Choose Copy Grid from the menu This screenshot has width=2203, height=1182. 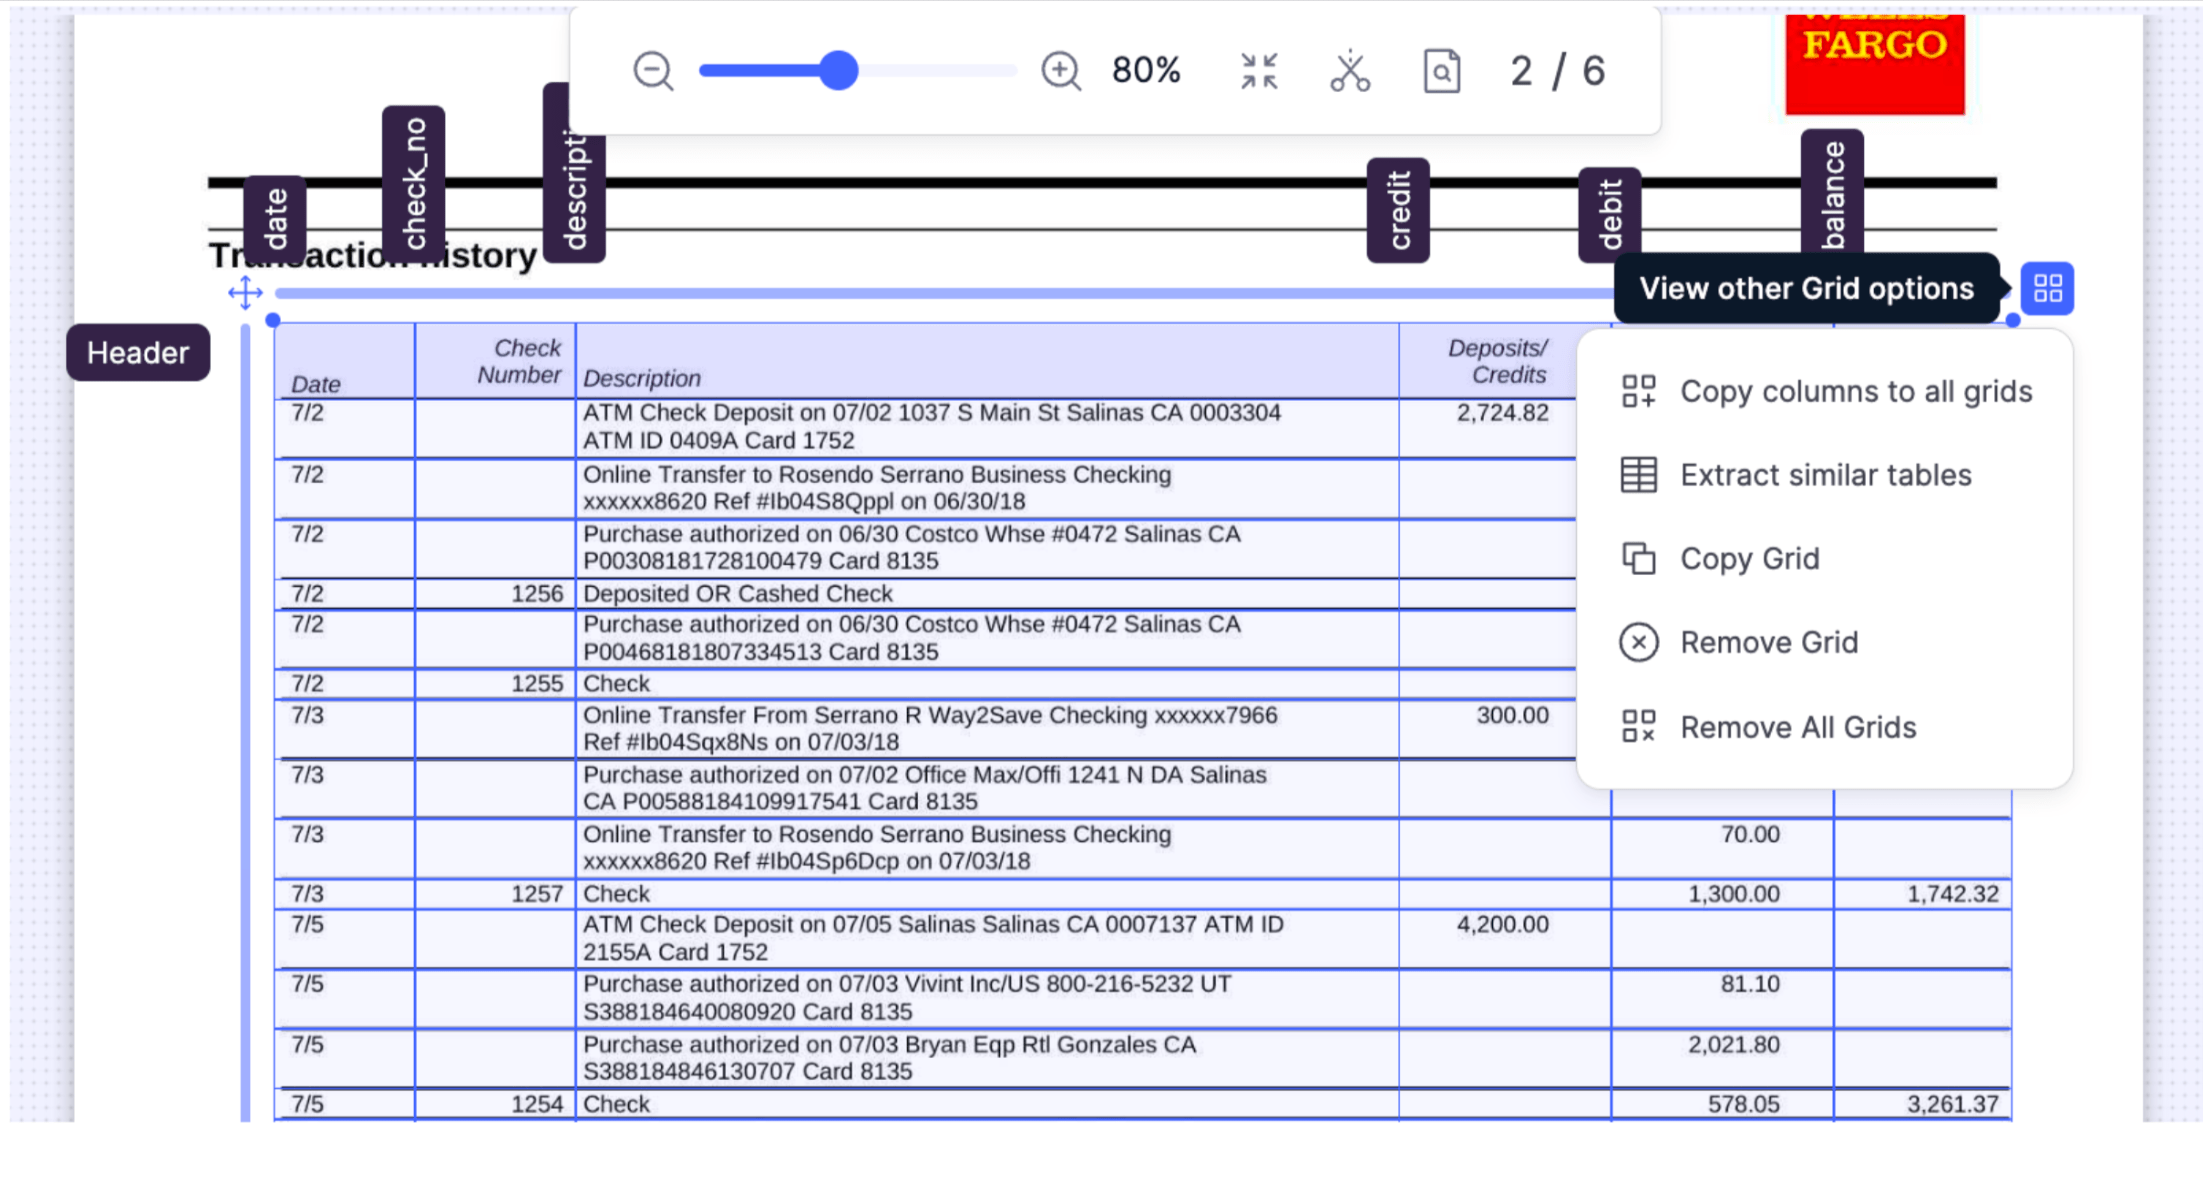point(1749,559)
